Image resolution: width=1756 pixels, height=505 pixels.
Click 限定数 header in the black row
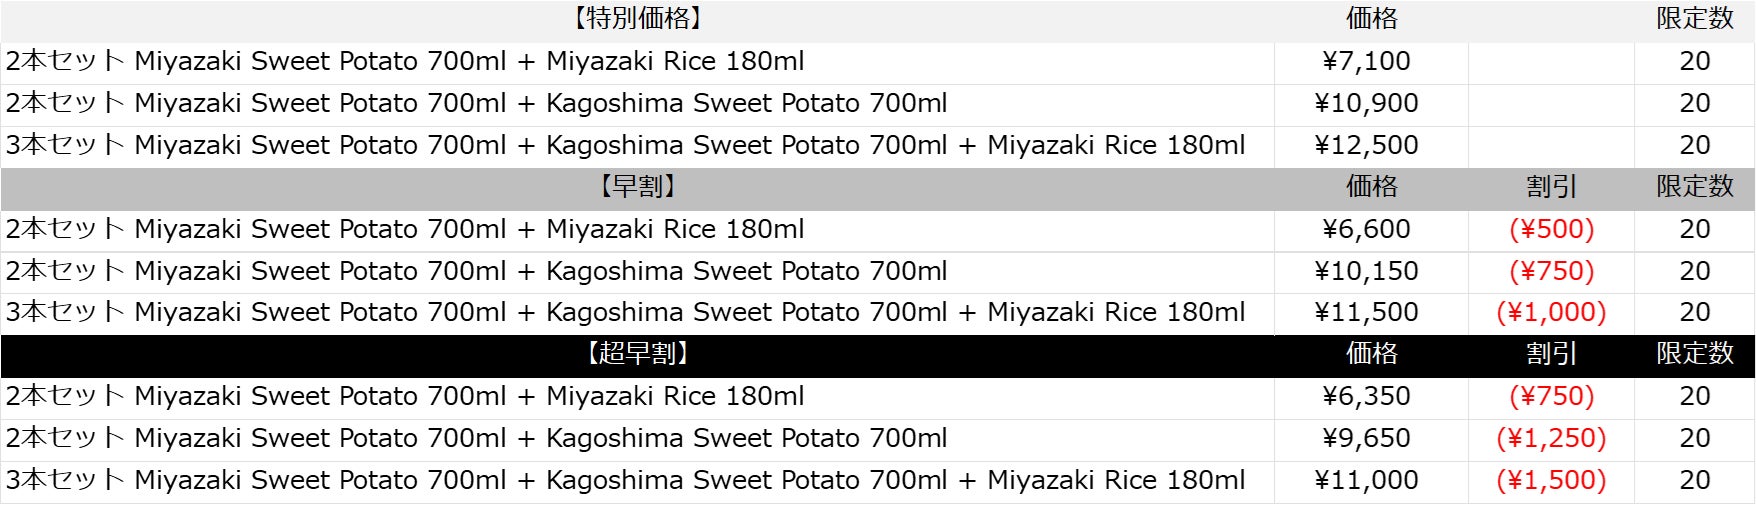pos(1694,354)
